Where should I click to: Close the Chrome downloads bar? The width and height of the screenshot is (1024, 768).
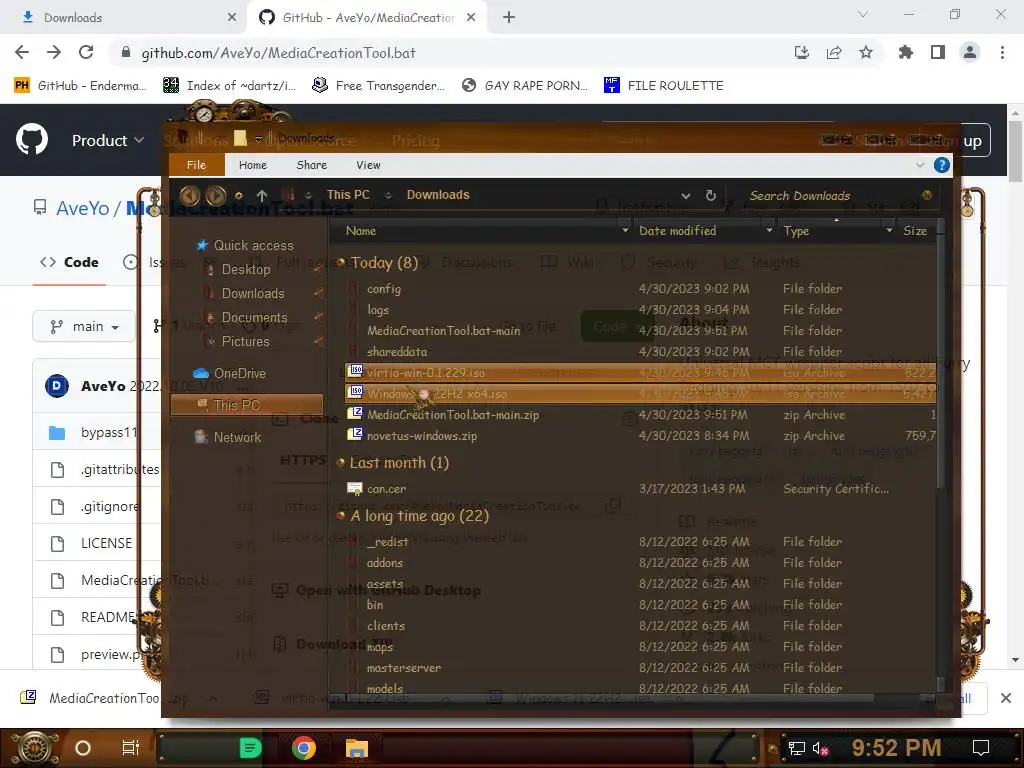point(1006,698)
